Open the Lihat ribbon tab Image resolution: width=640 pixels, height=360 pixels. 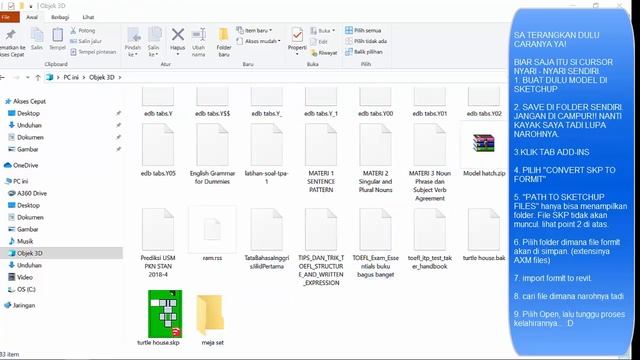click(88, 17)
